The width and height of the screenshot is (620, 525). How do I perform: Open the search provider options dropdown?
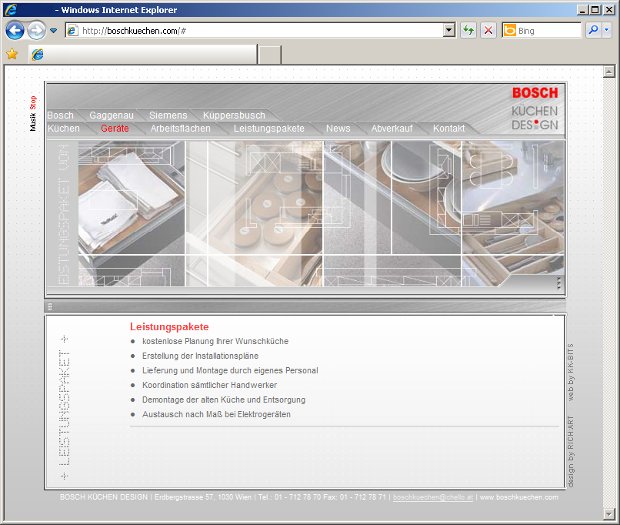coord(607,30)
